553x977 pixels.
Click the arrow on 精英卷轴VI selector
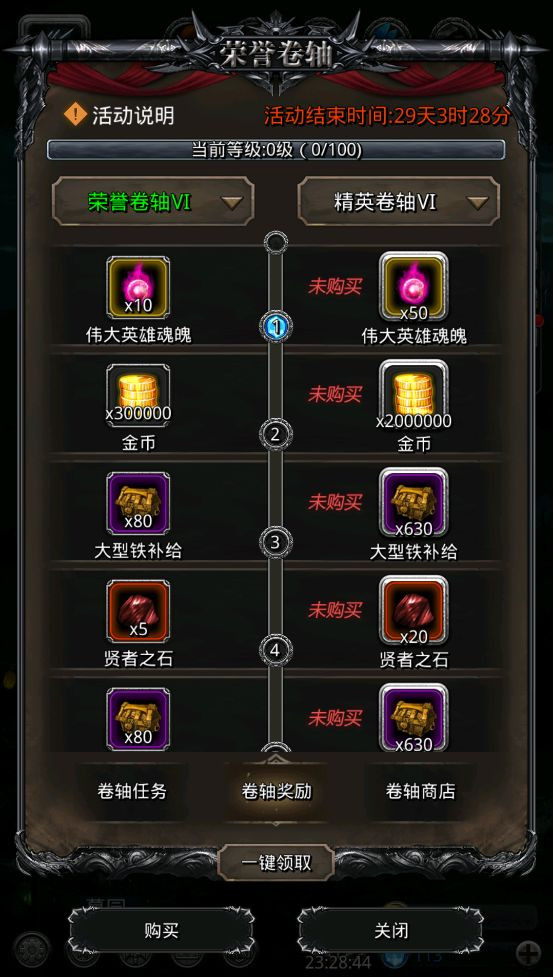click(x=477, y=203)
